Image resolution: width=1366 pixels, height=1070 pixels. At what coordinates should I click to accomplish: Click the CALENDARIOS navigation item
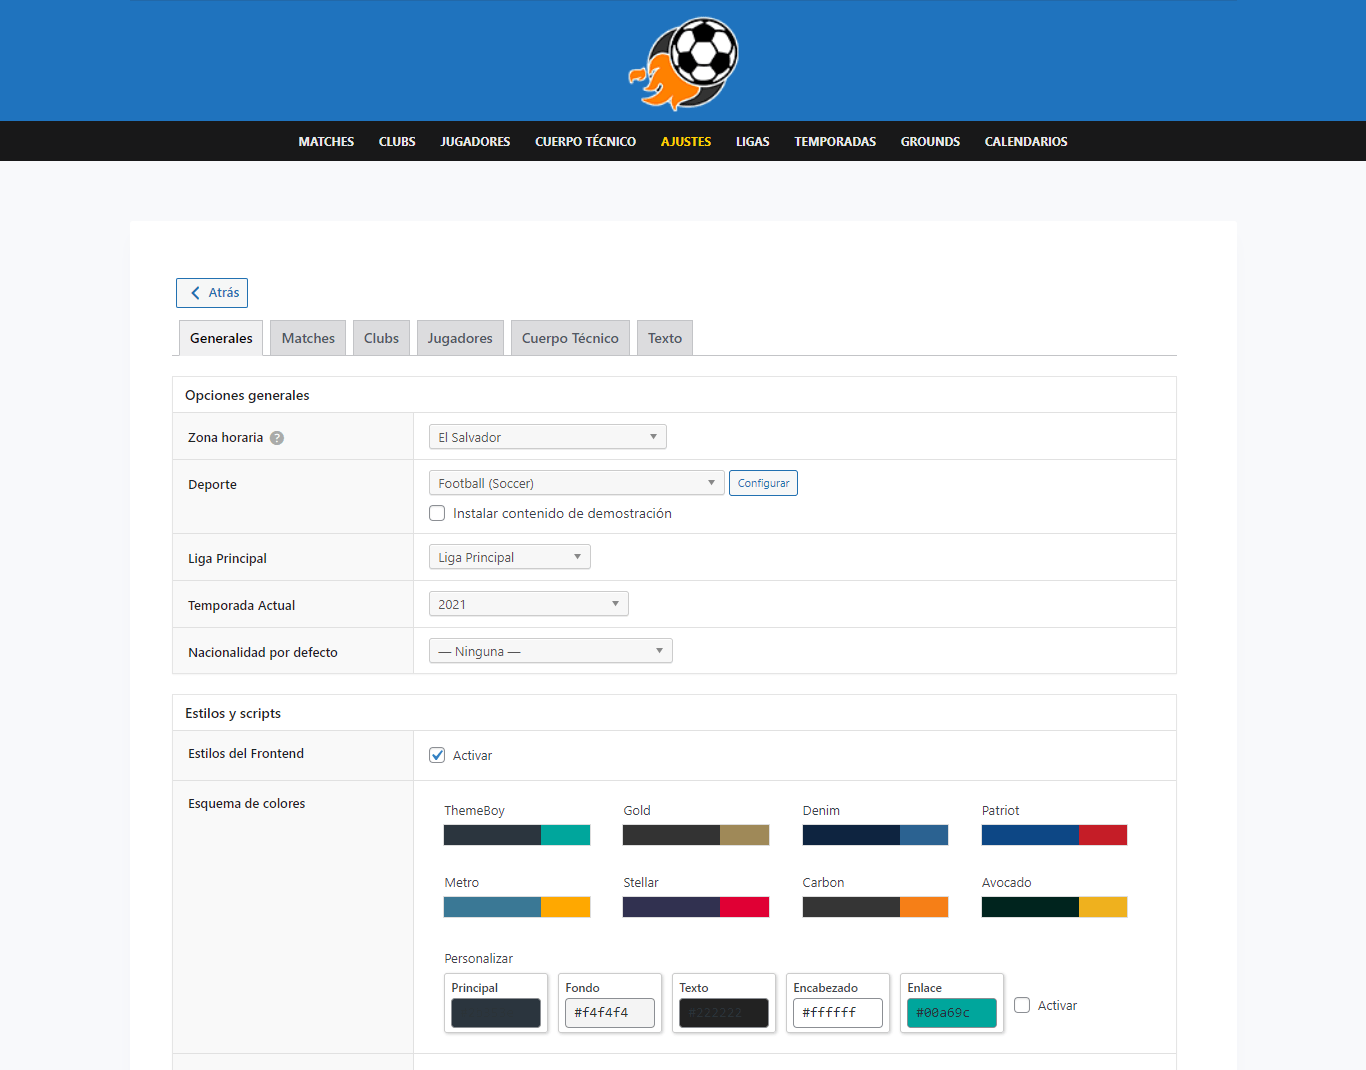(x=1026, y=141)
